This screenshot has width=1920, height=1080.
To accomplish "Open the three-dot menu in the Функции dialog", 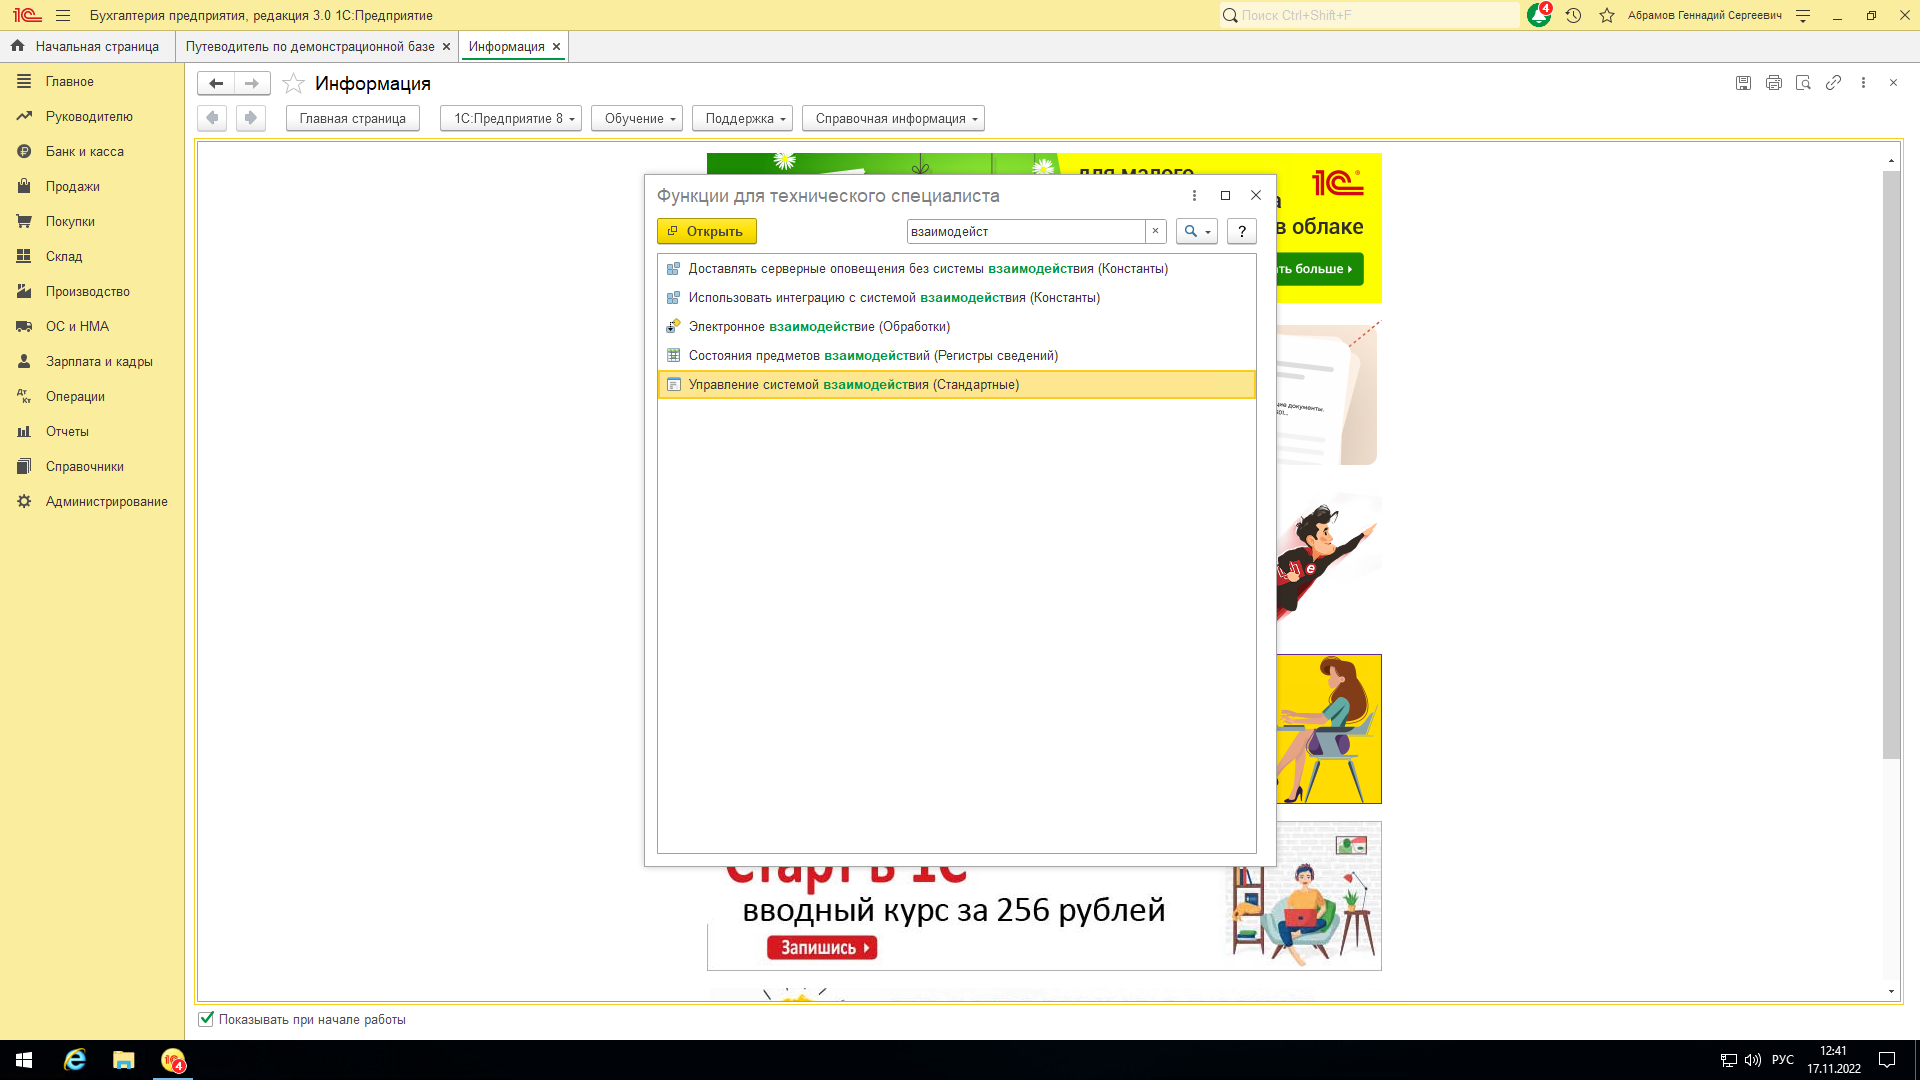I will click(x=1194, y=196).
